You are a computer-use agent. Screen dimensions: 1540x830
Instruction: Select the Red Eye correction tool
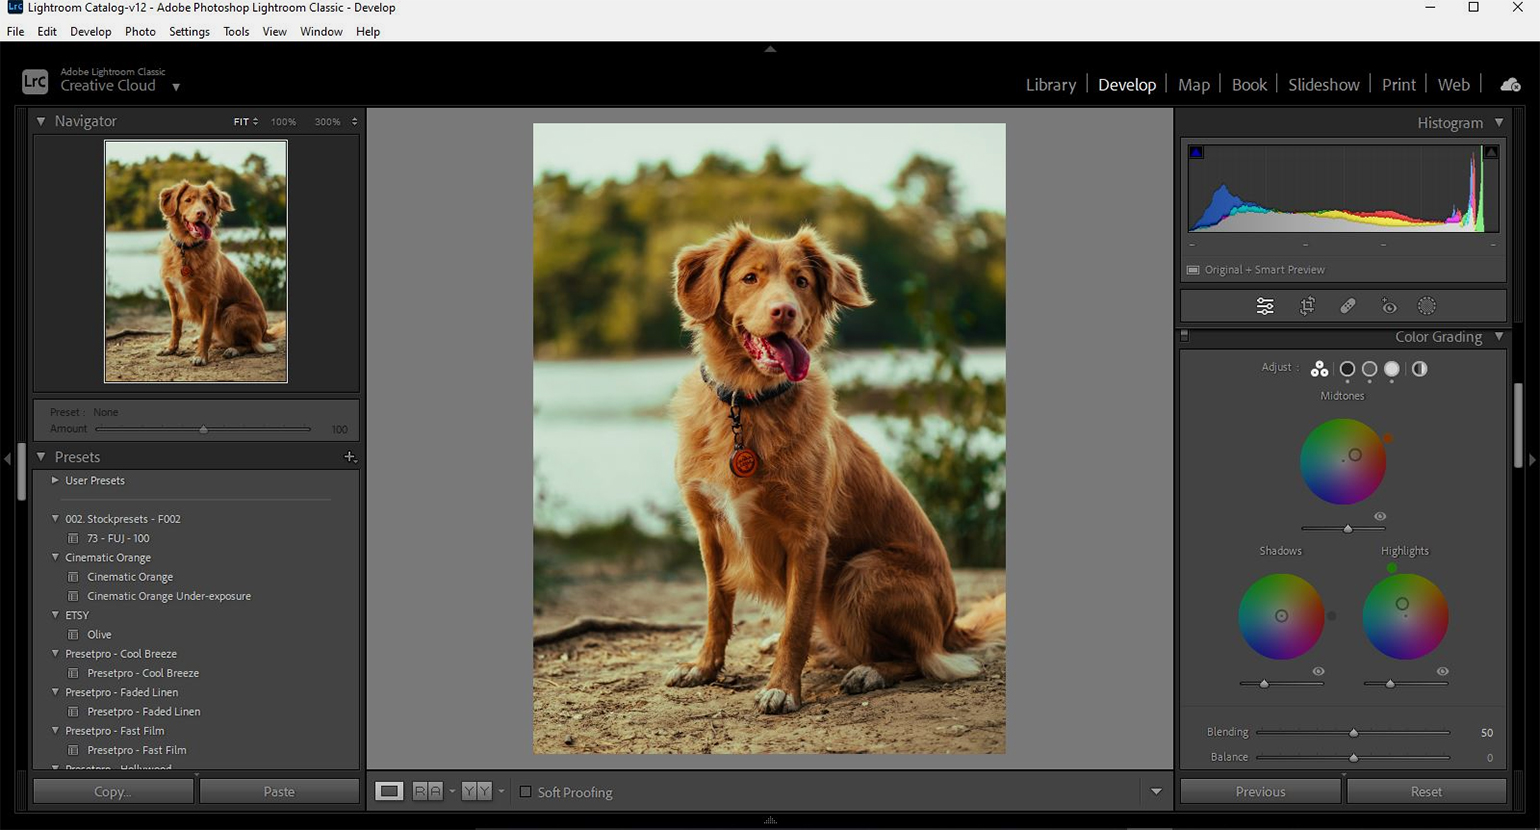[1389, 306]
